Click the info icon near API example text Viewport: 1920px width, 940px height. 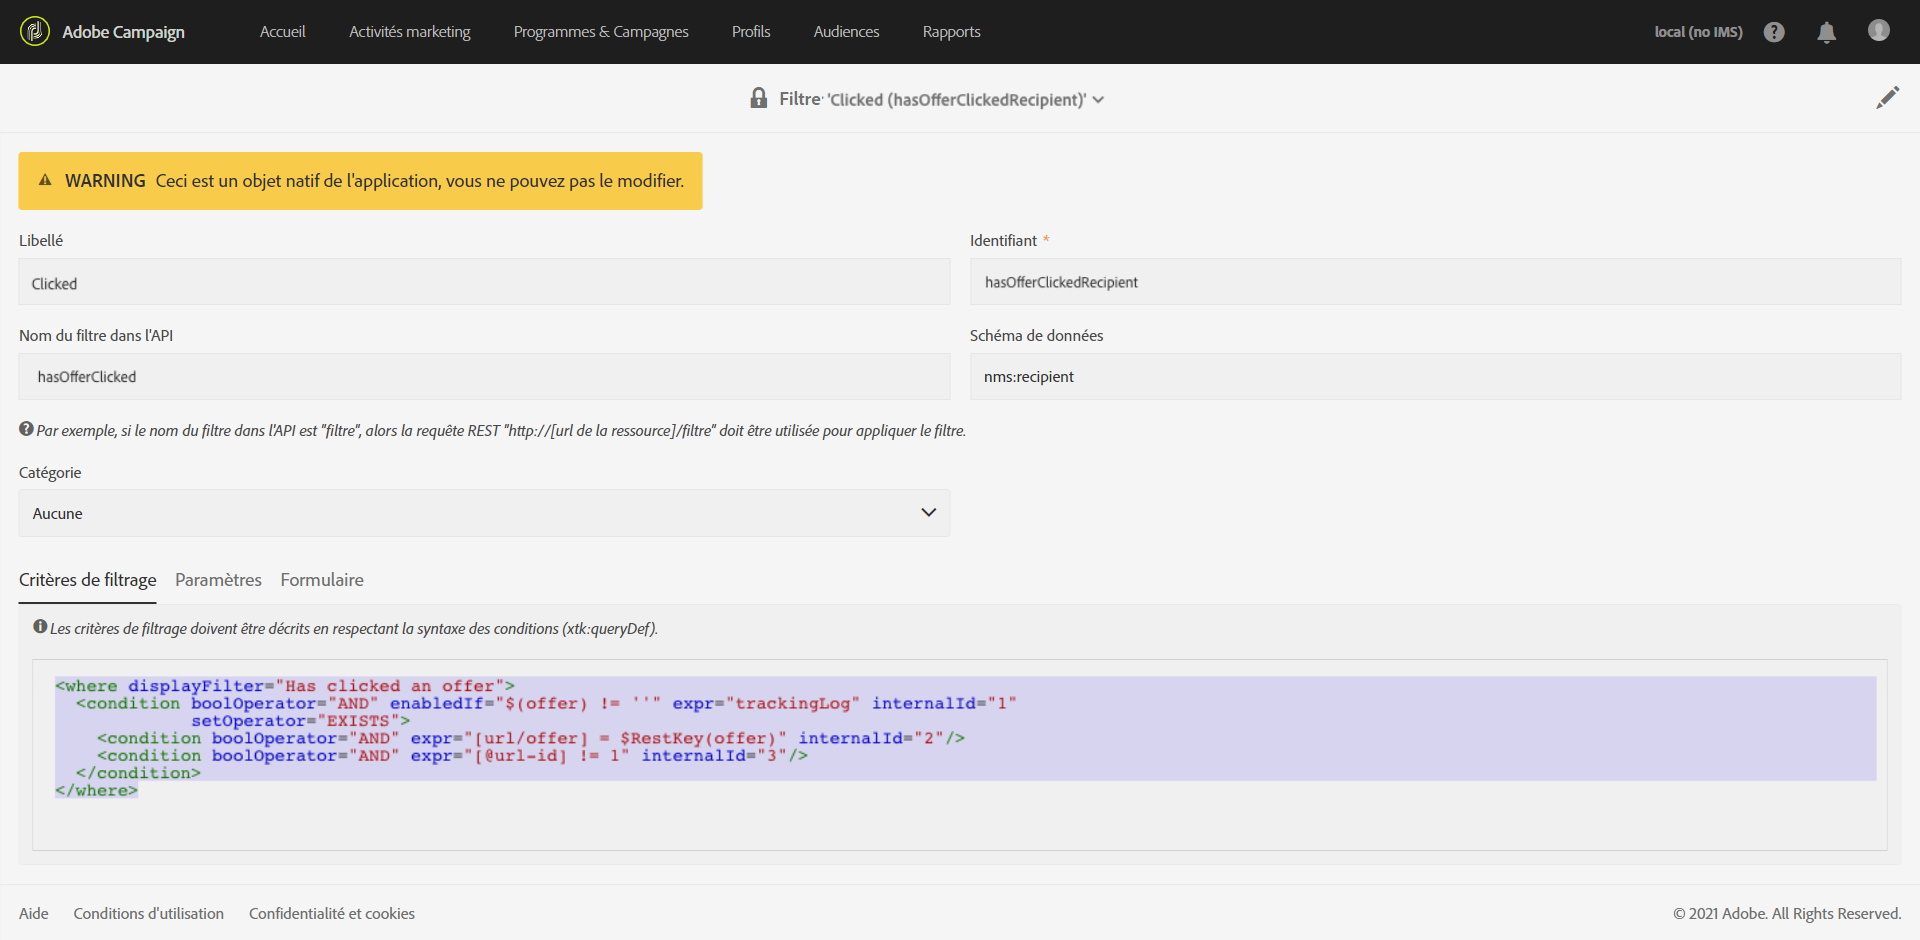26,429
